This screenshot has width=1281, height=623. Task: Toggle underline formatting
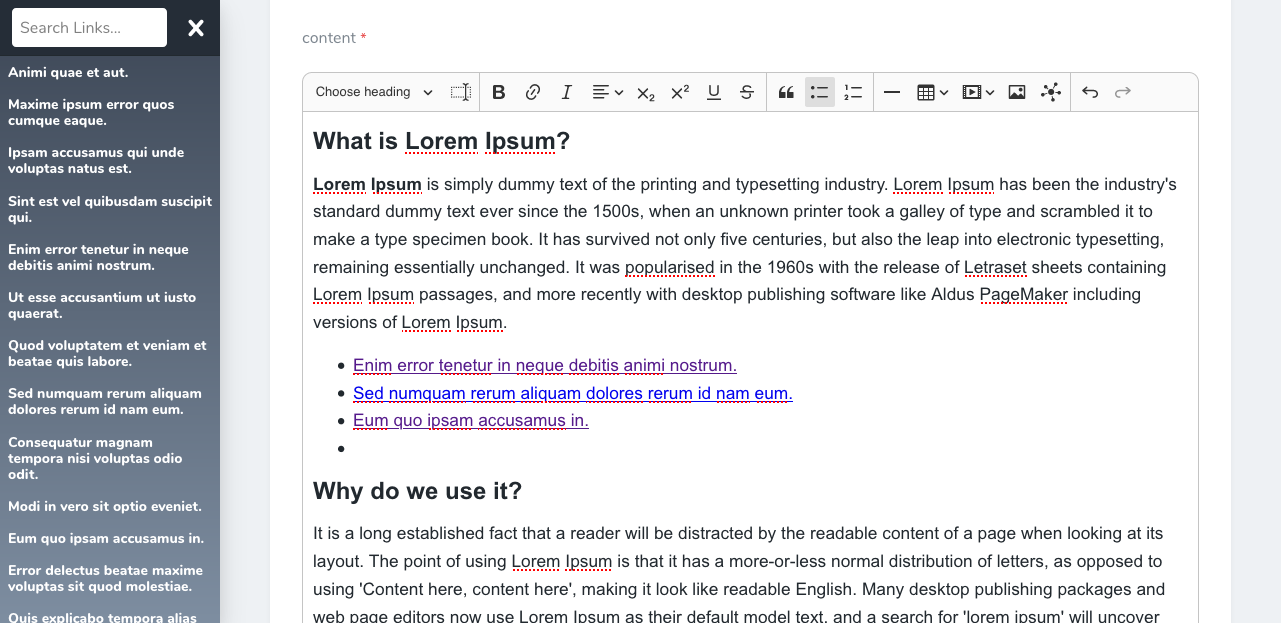(x=714, y=92)
